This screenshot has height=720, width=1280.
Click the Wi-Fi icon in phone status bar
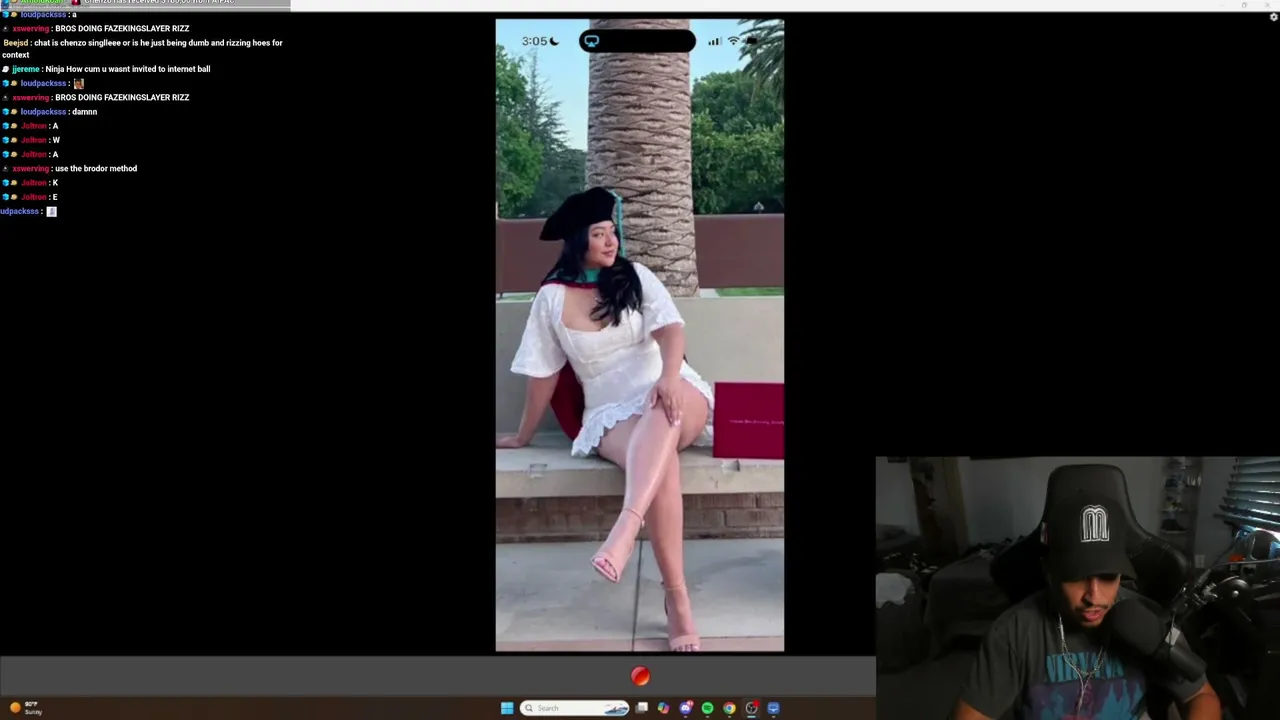[x=734, y=41]
